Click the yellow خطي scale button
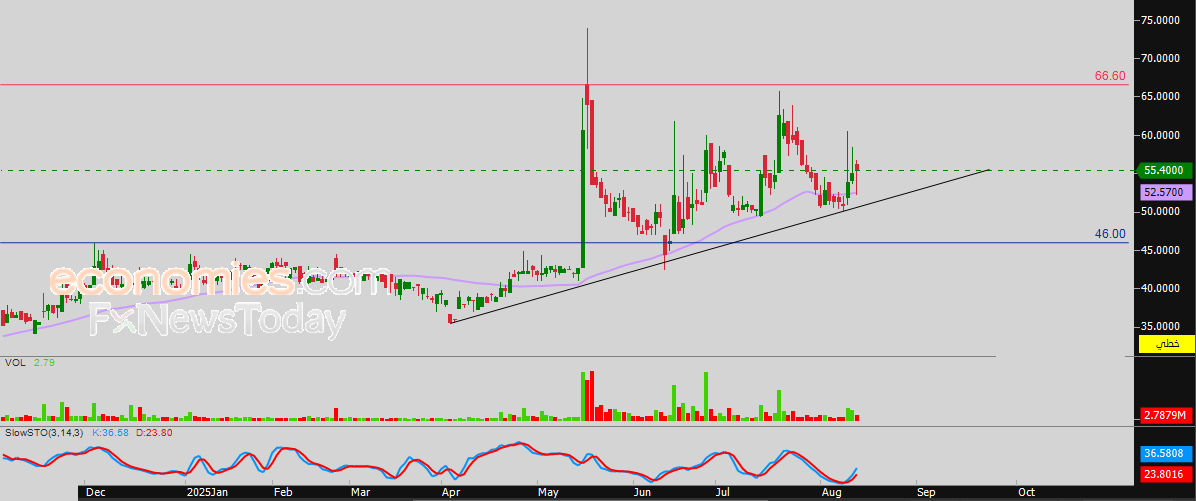Viewport: 1196px width, 501px height. [1166, 344]
